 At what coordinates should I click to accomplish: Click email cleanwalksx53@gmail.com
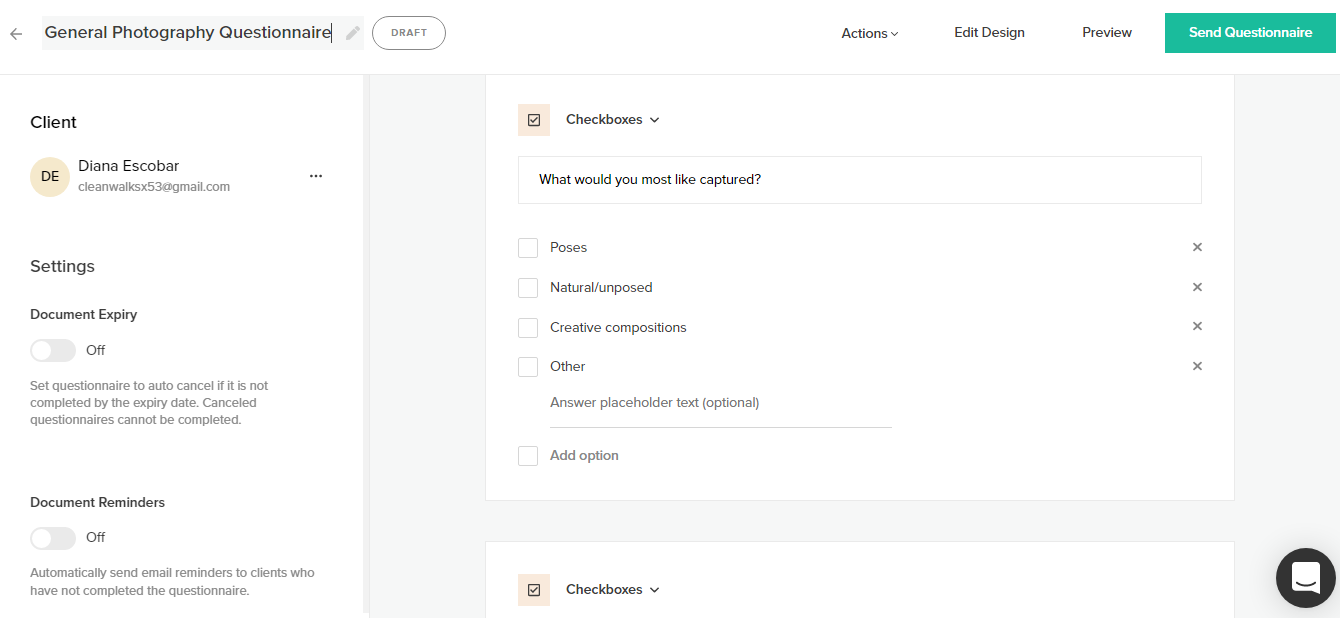click(x=154, y=187)
